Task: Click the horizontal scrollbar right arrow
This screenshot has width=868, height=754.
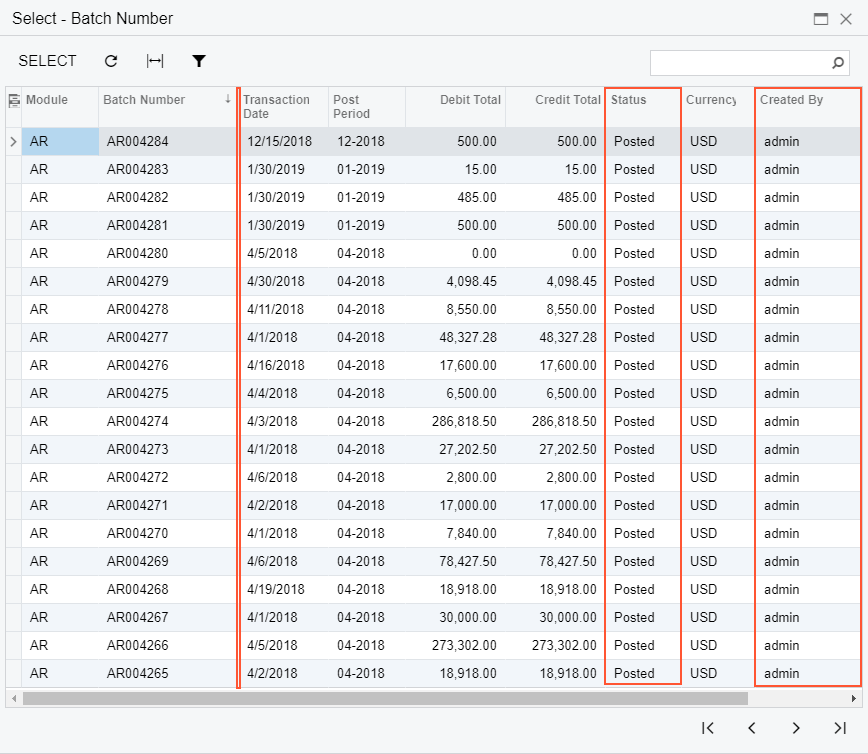Action: pyautogui.click(x=854, y=698)
